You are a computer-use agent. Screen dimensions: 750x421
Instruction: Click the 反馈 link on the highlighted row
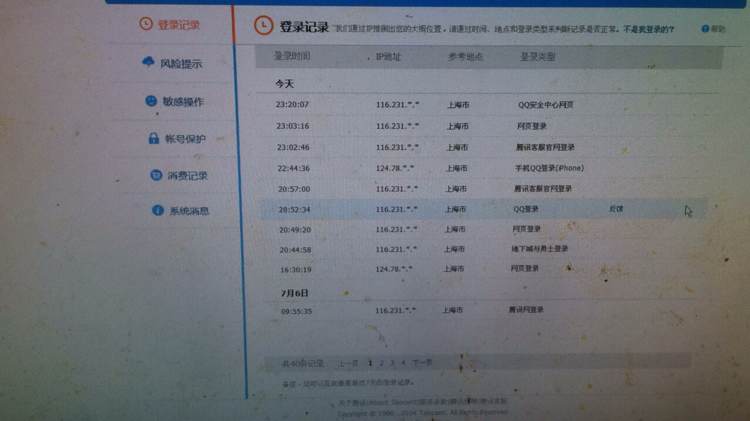616,209
